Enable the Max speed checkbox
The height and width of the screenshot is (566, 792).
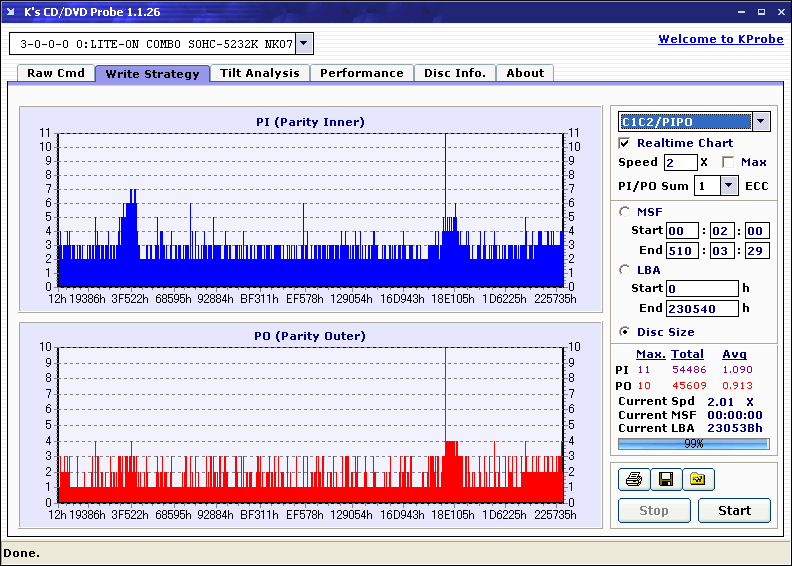(728, 162)
